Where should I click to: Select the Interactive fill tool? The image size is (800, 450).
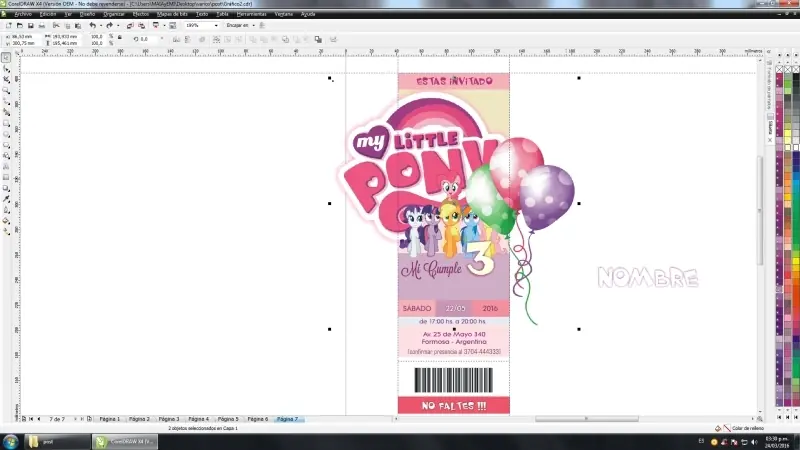coord(6,232)
